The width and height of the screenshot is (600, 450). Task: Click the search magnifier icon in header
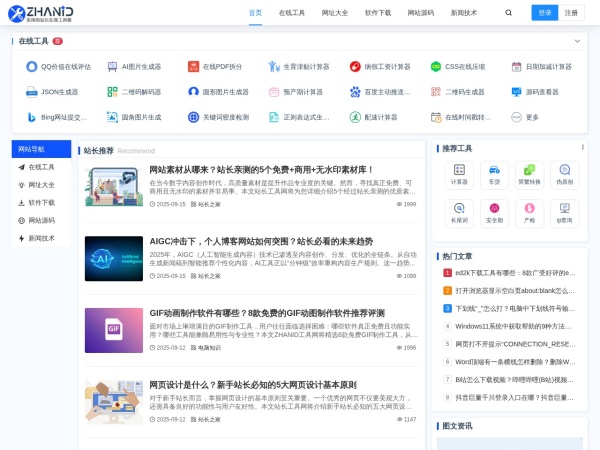click(508, 13)
